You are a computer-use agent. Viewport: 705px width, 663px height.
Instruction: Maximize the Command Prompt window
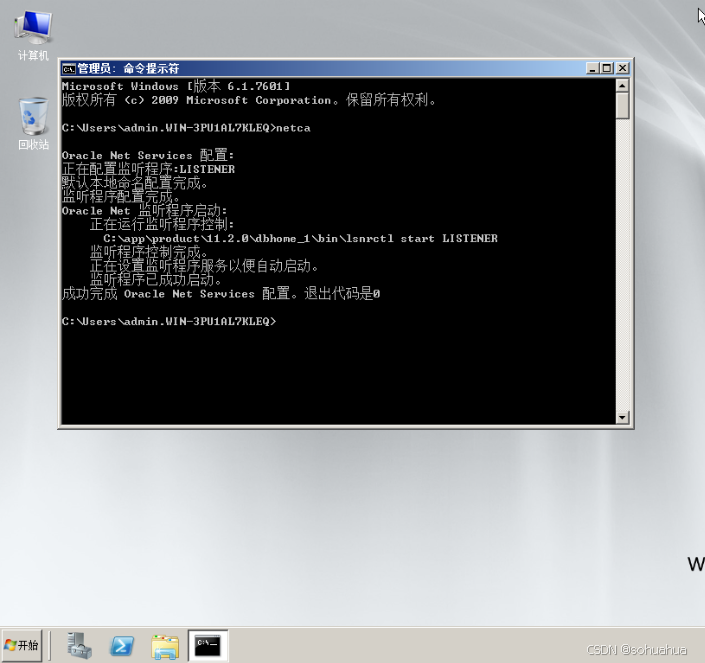tap(607, 68)
